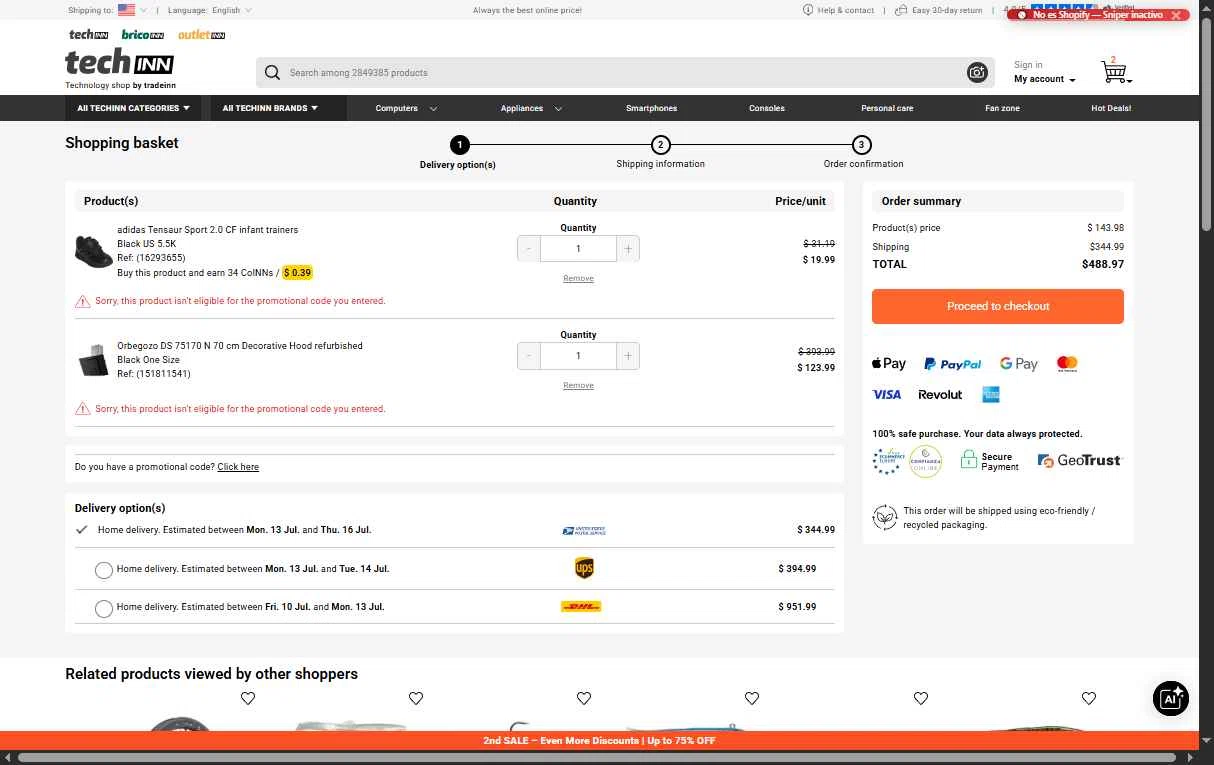This screenshot has width=1214, height=765.
Task: Click the Sign in link
Action: click(x=1028, y=65)
